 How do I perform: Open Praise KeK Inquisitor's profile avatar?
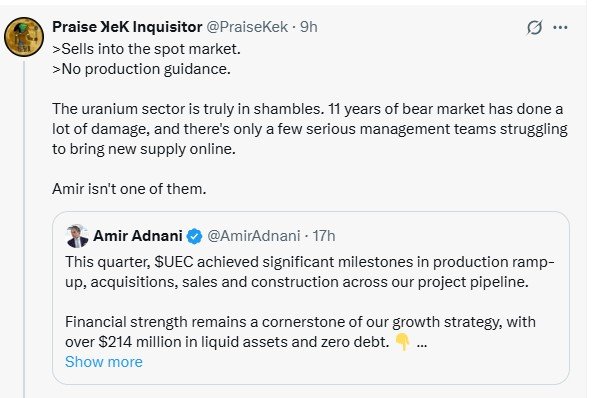pos(24,37)
